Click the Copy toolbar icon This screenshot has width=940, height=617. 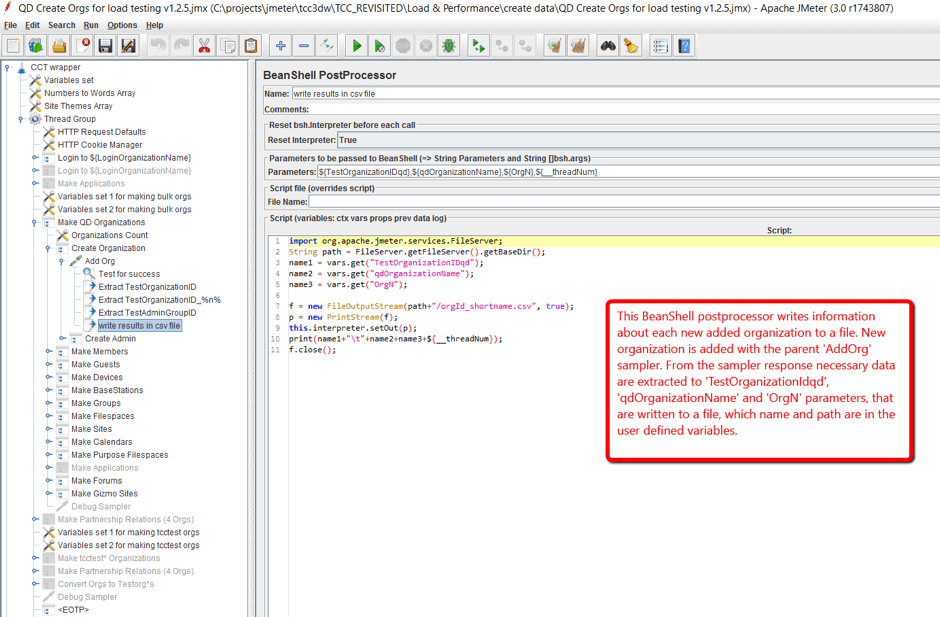click(x=227, y=46)
